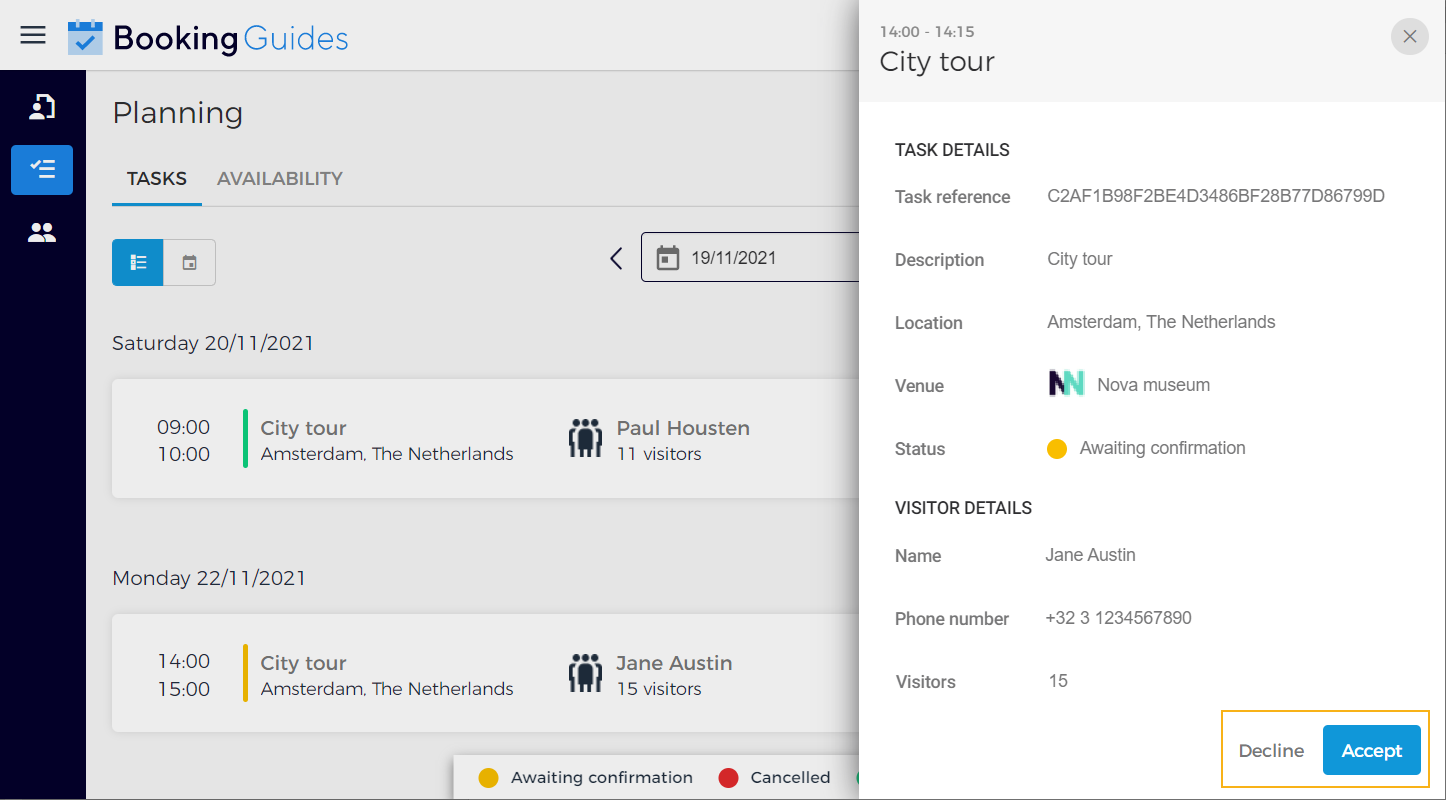
Task: Go to previous date with left chevron
Action: [x=616, y=258]
